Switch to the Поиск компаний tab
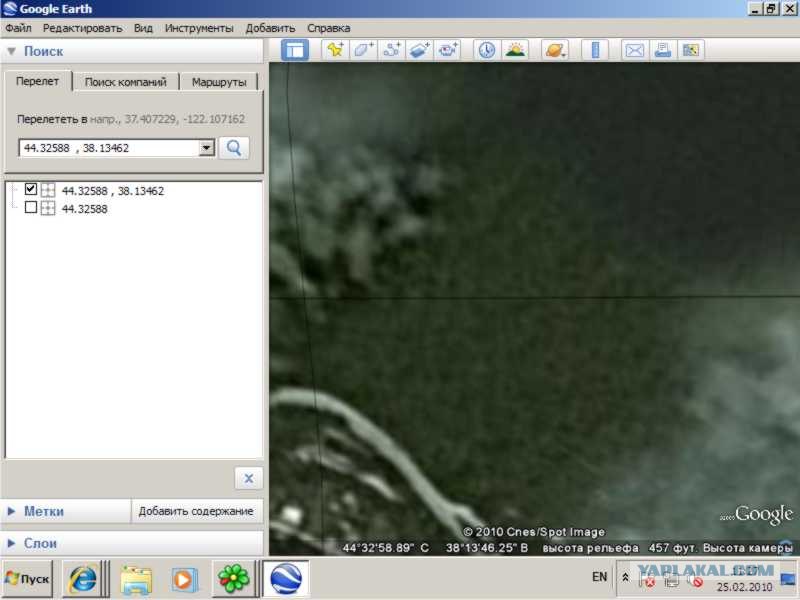 126,82
